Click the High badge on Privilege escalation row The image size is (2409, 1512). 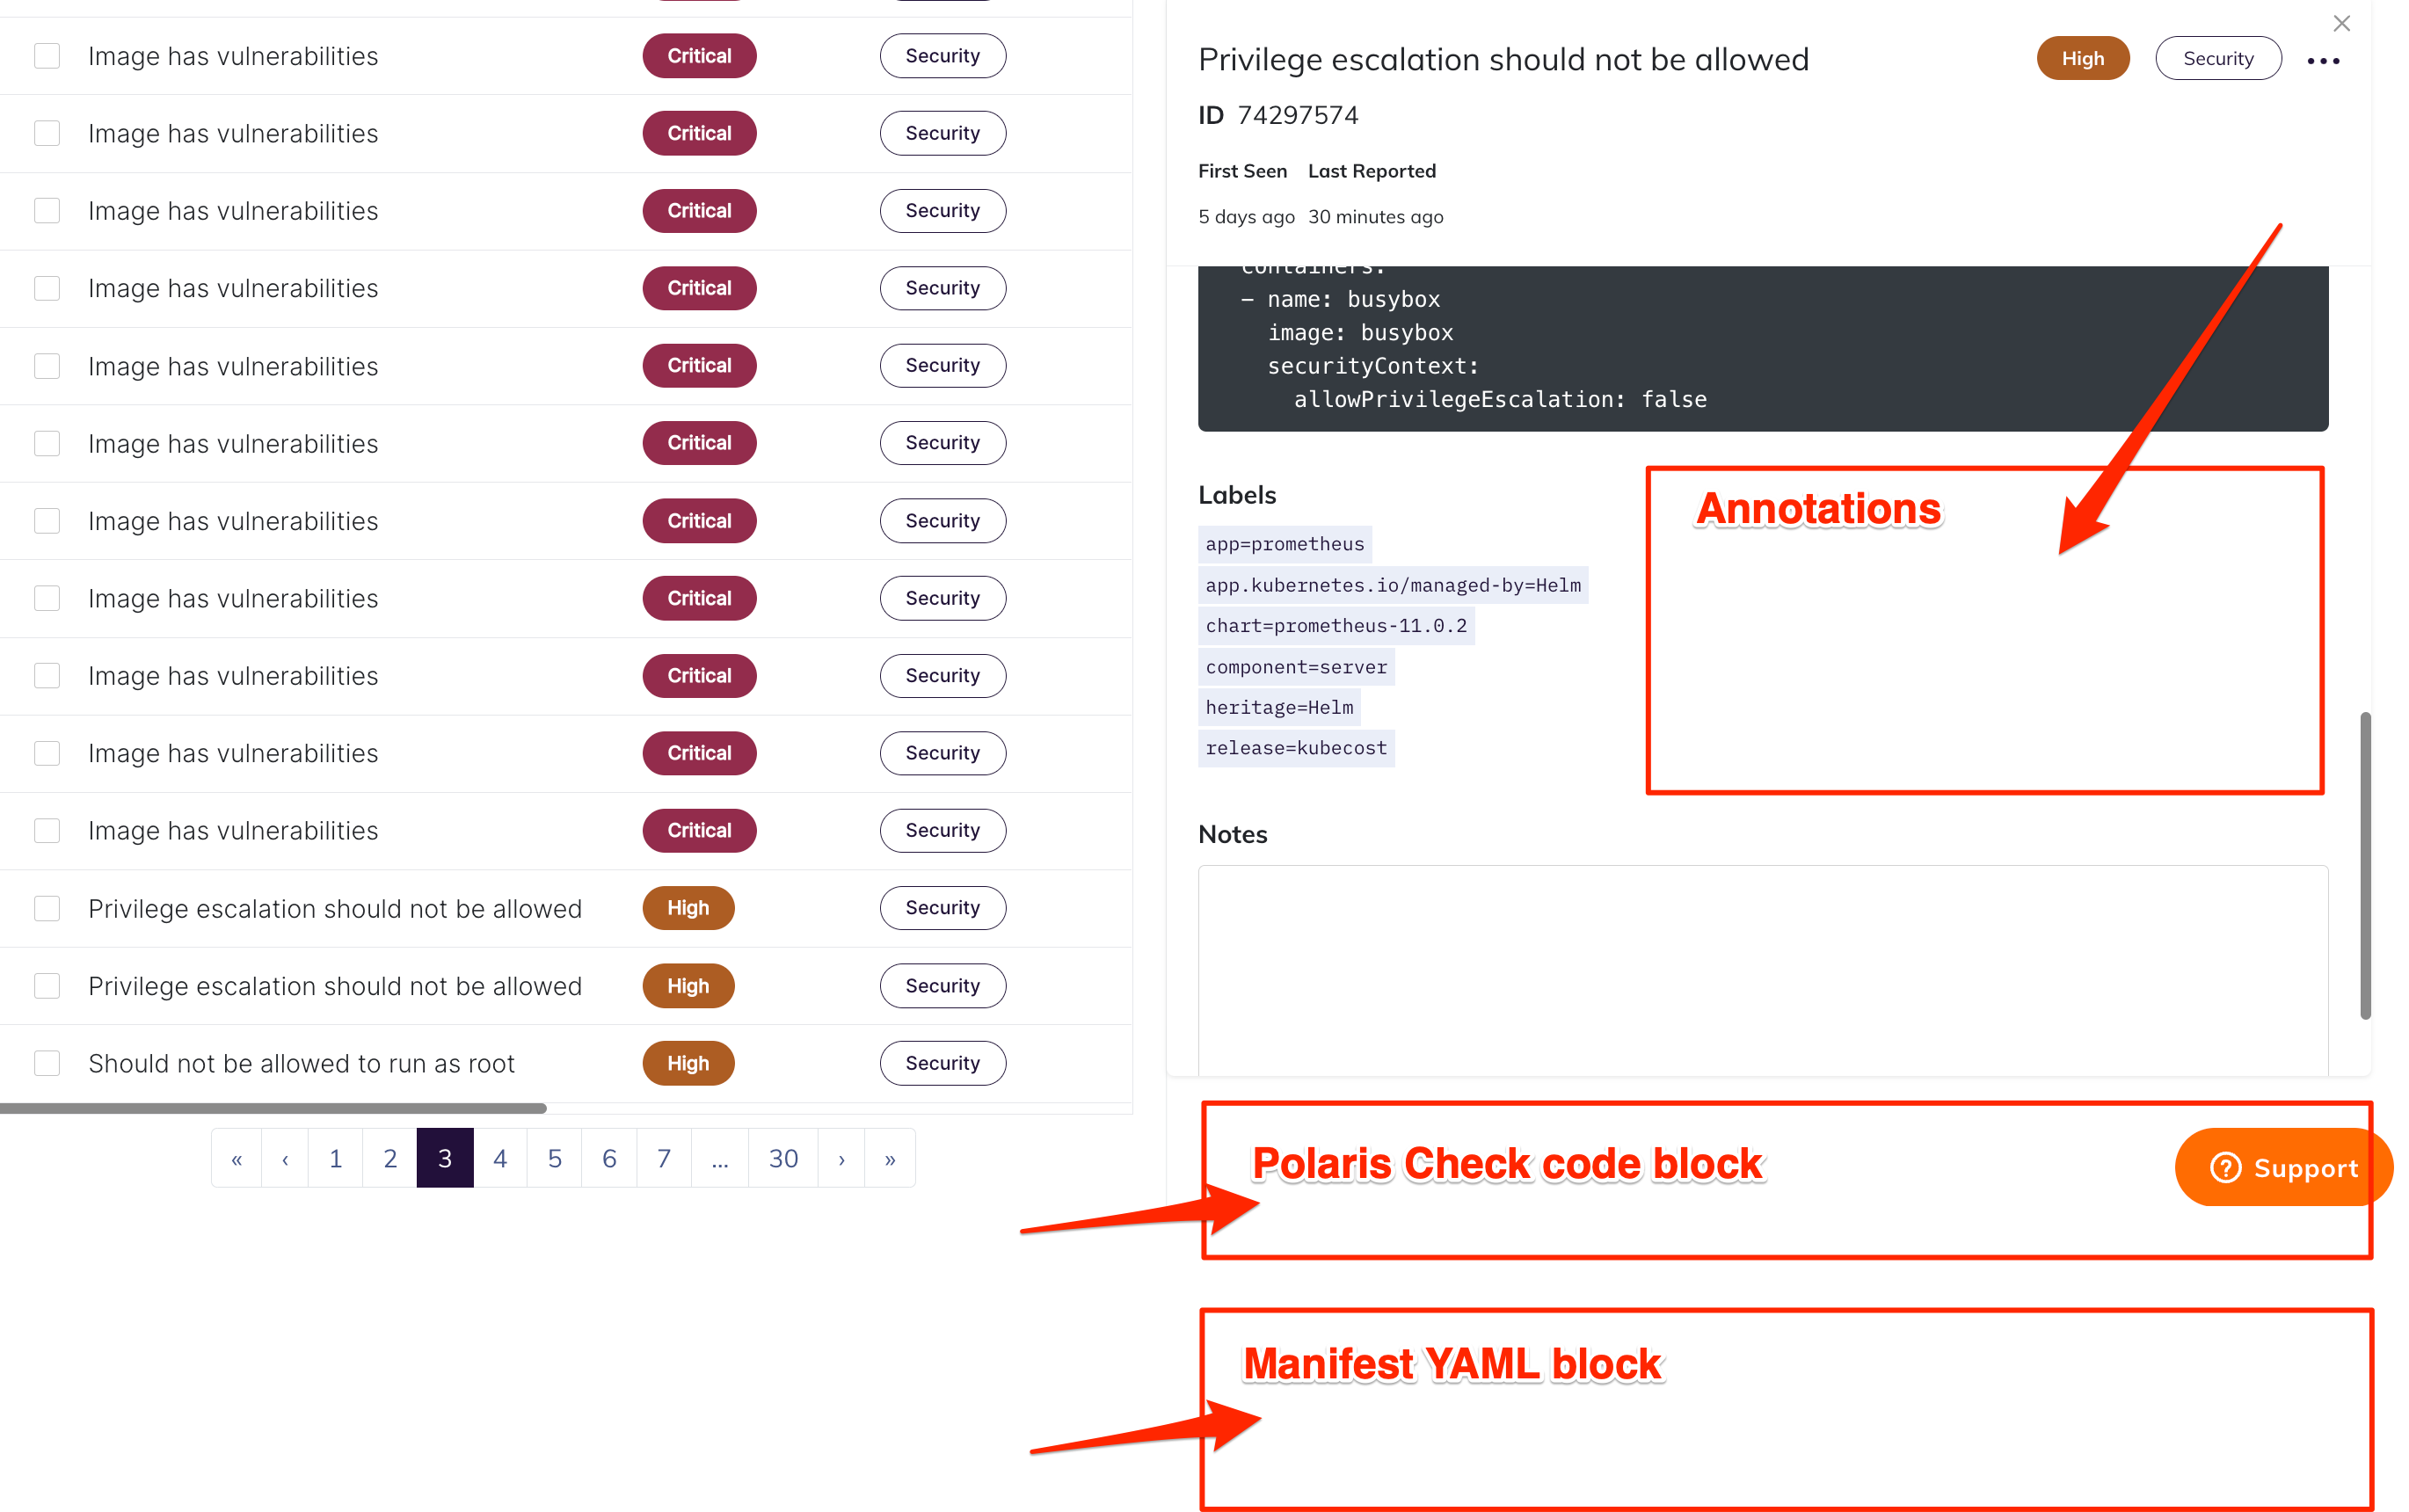coord(687,907)
